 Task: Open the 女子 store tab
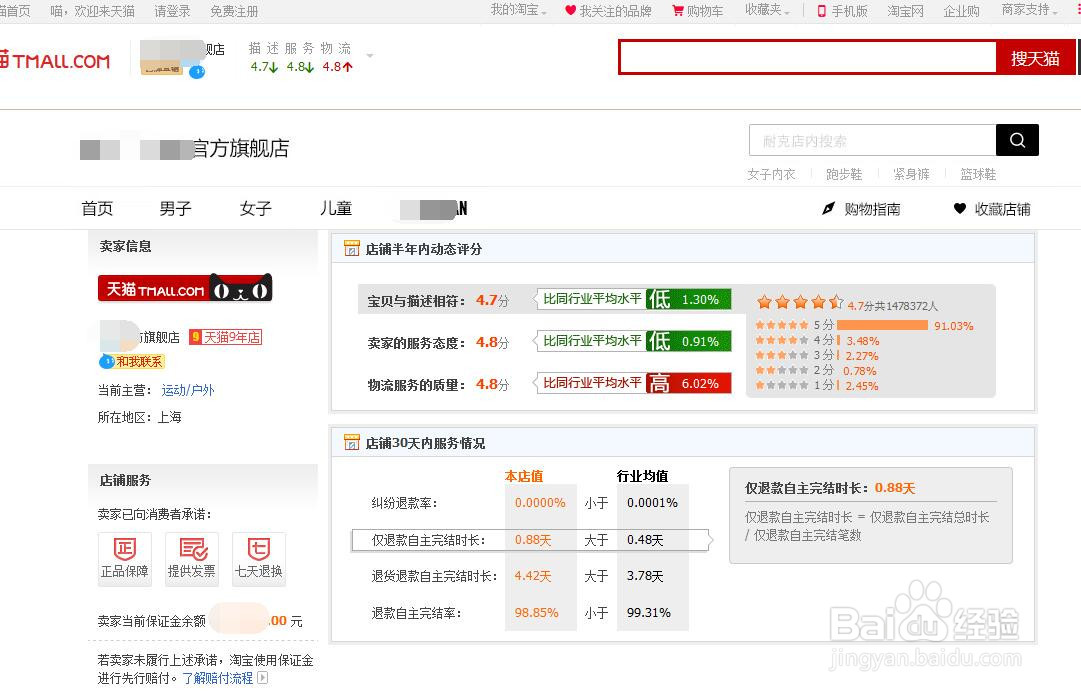[x=256, y=208]
